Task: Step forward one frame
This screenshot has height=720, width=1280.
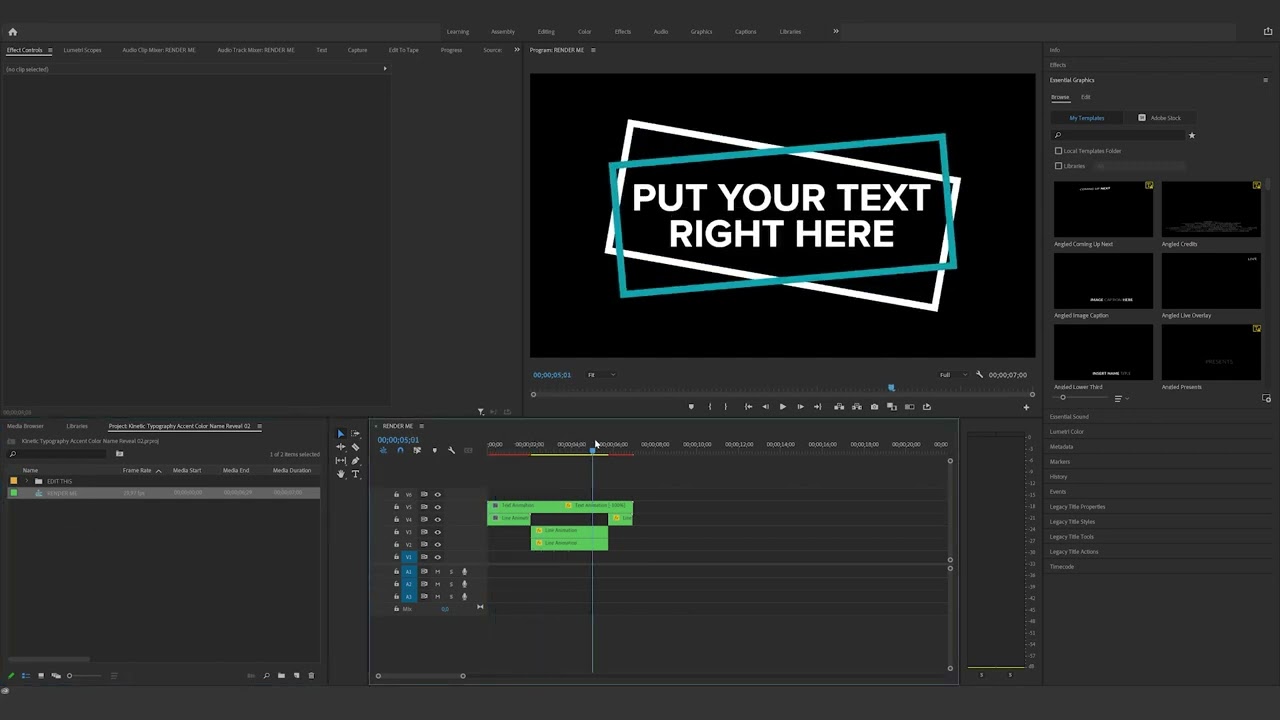Action: coord(800,407)
